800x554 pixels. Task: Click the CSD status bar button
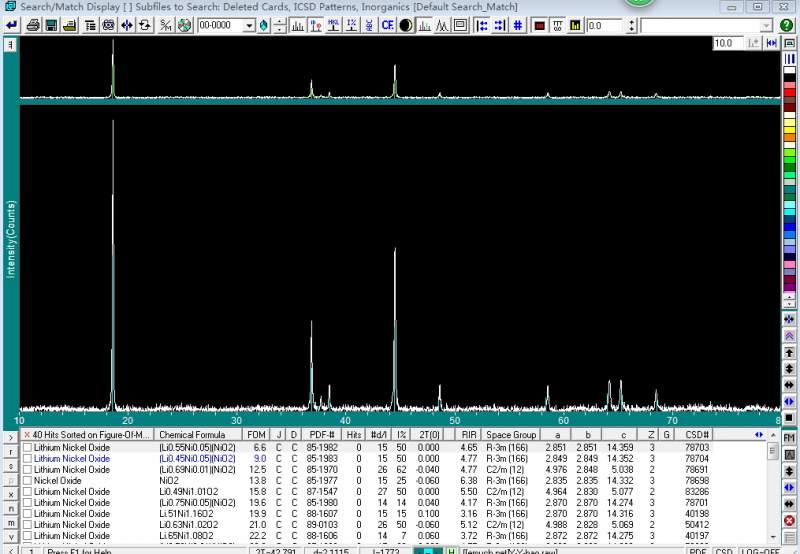[x=724, y=551]
